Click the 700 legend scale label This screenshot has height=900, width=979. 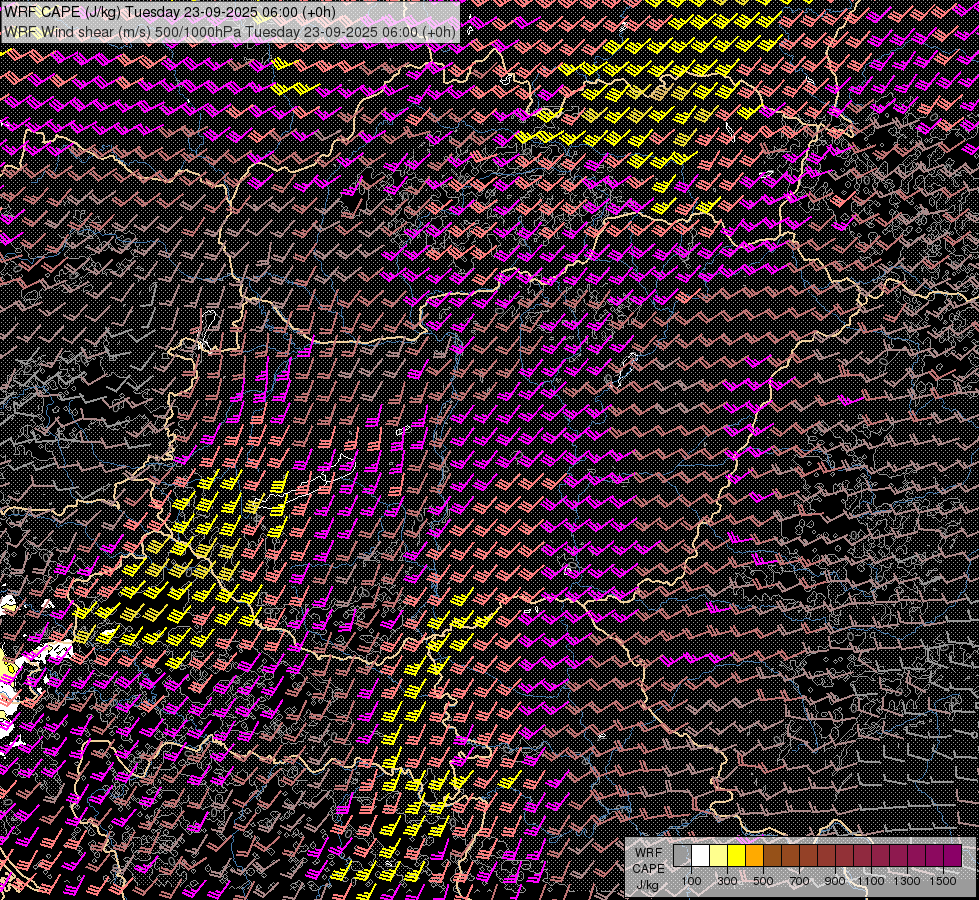pyautogui.click(x=799, y=881)
